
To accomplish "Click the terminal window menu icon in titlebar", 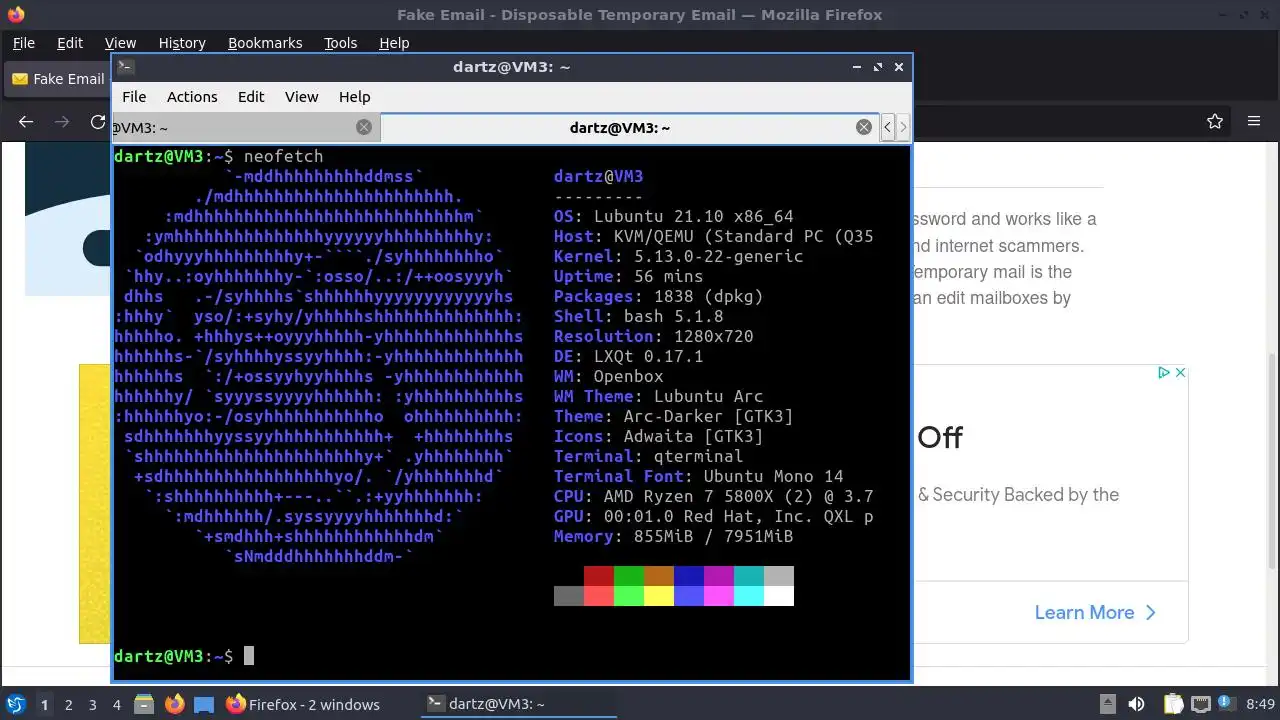I will click(x=125, y=67).
